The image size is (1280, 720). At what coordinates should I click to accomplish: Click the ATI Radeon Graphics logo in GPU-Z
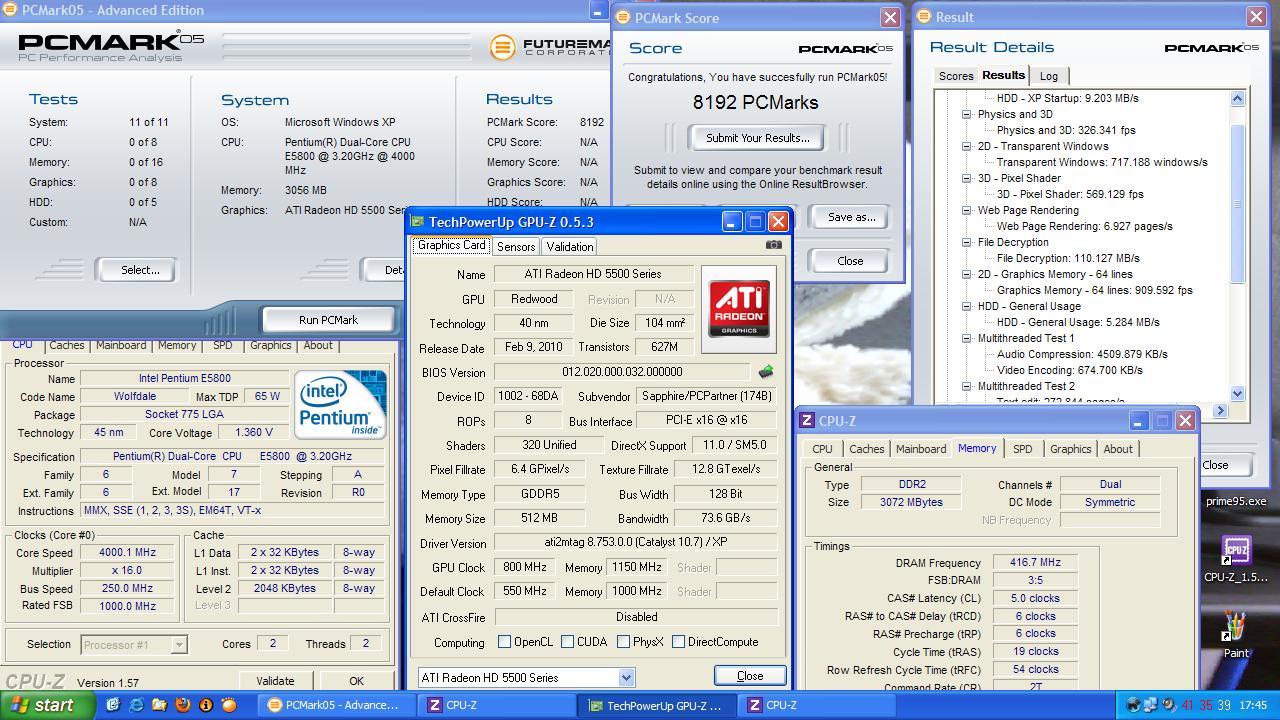pos(739,309)
